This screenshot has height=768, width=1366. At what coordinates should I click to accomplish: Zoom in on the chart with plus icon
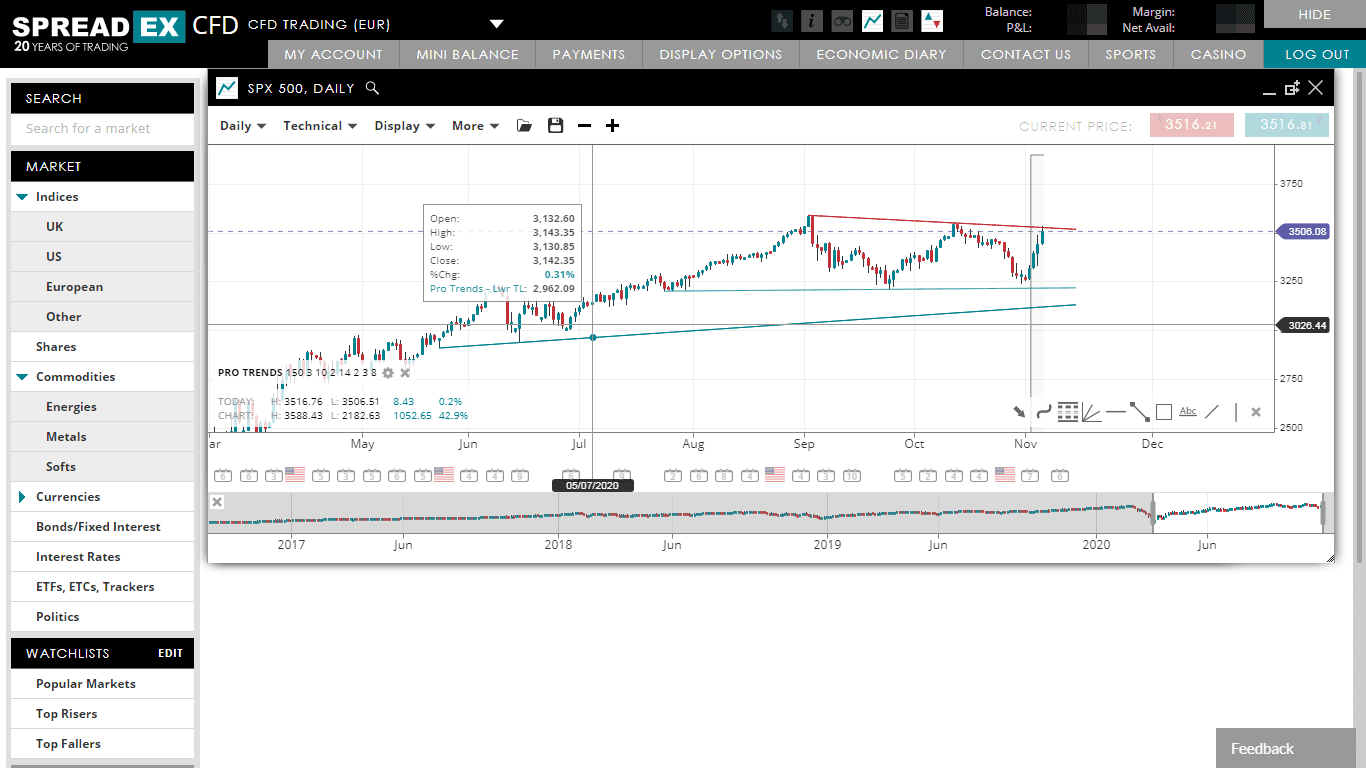(x=612, y=125)
